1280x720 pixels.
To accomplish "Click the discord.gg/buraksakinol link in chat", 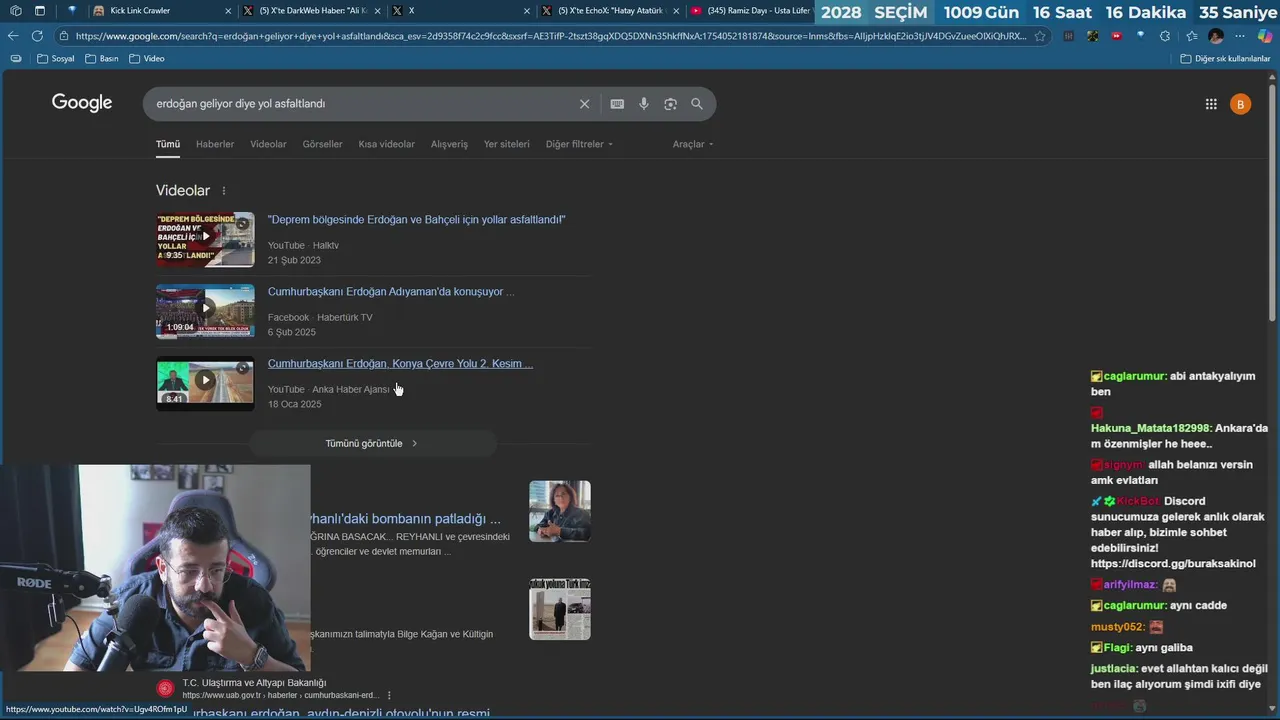I will pyautogui.click(x=1173, y=564).
